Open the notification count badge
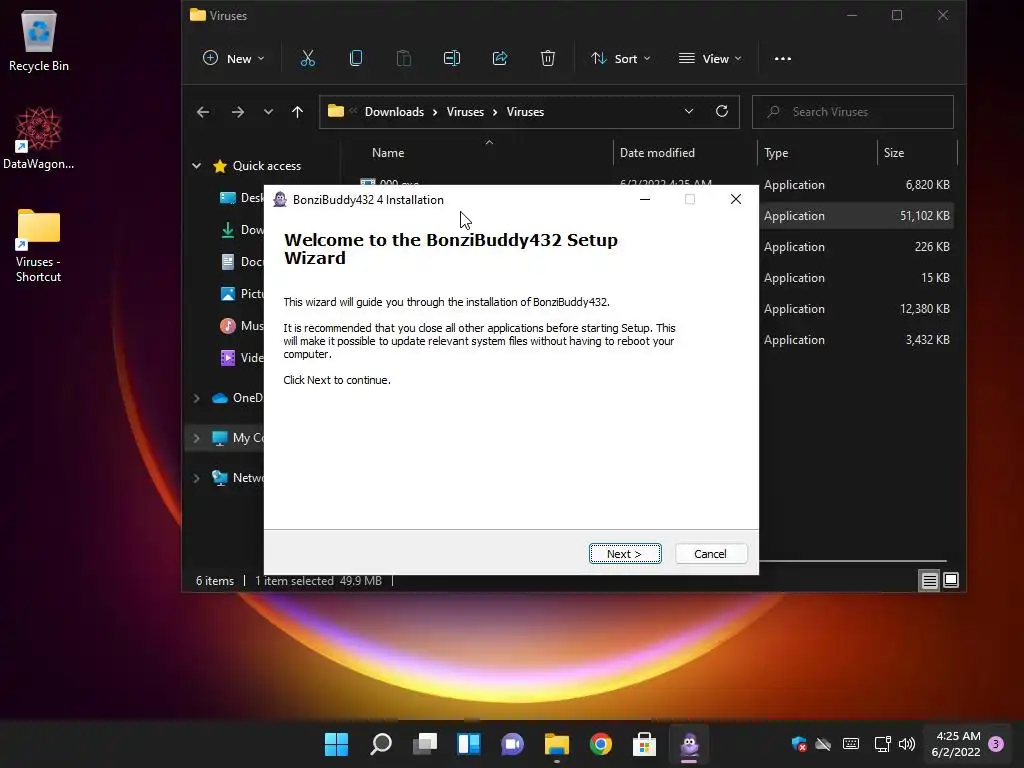Viewport: 1024px width, 768px height. (996, 744)
